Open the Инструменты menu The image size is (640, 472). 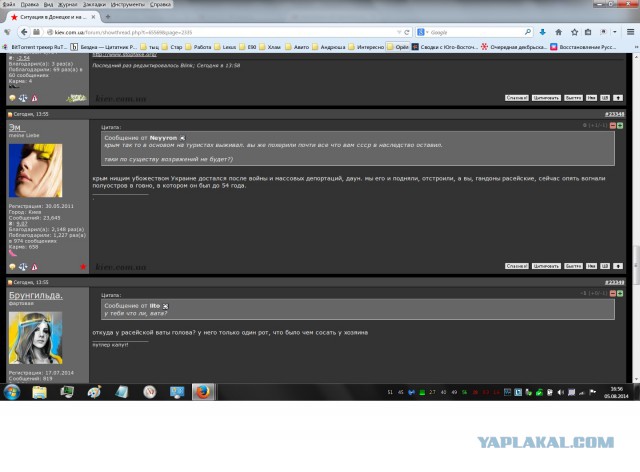(x=127, y=4)
